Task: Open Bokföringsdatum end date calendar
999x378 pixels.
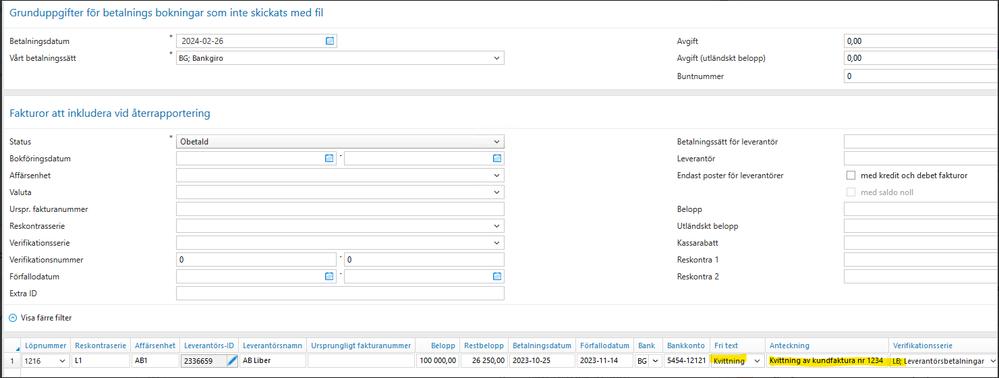Action: (x=497, y=158)
